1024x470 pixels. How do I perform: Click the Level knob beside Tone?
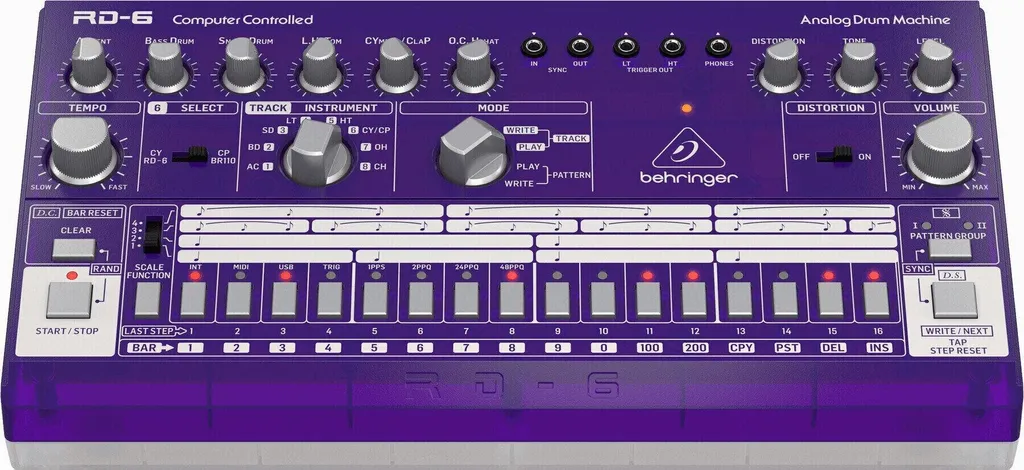click(934, 66)
